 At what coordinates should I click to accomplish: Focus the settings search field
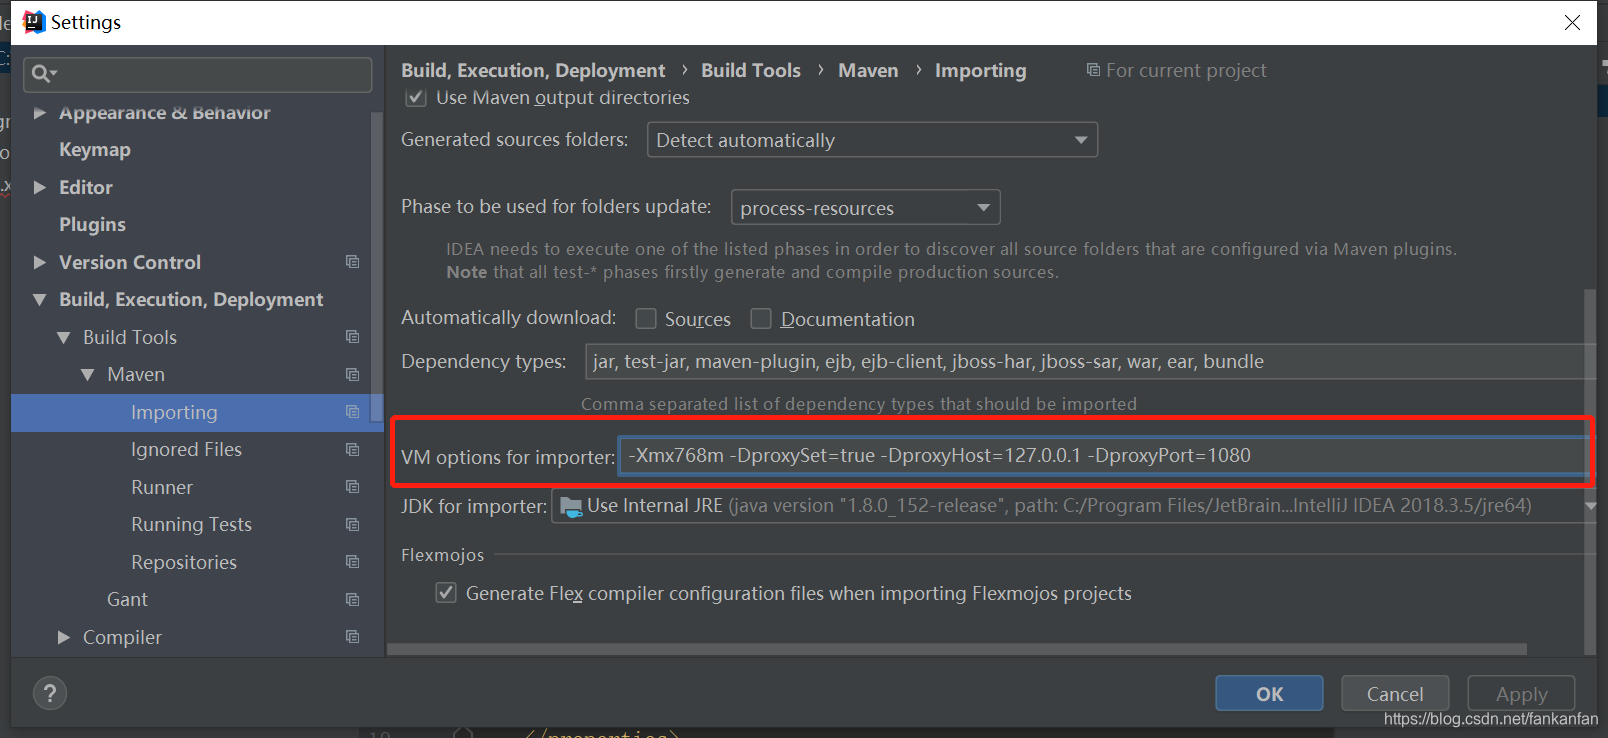pyautogui.click(x=197, y=74)
